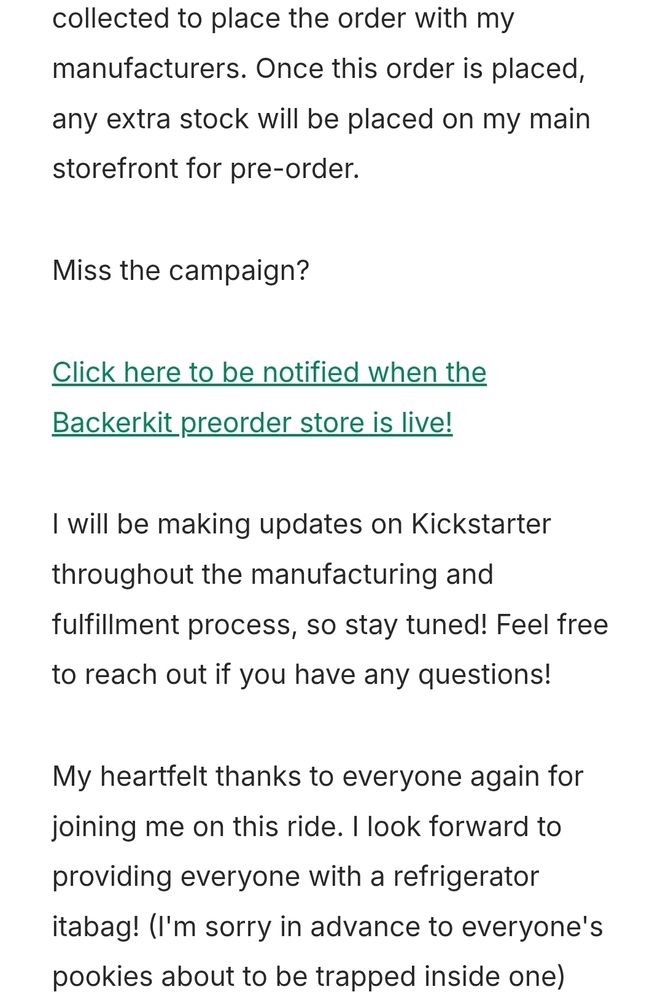Open the Backerkit preorder notification link
This screenshot has width=663, height=1000.
(268, 373)
